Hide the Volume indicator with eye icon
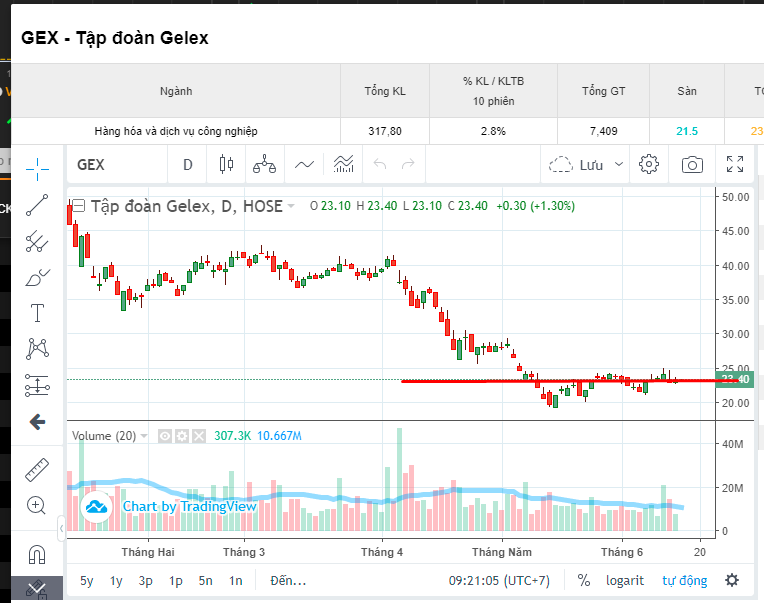 click(x=165, y=436)
